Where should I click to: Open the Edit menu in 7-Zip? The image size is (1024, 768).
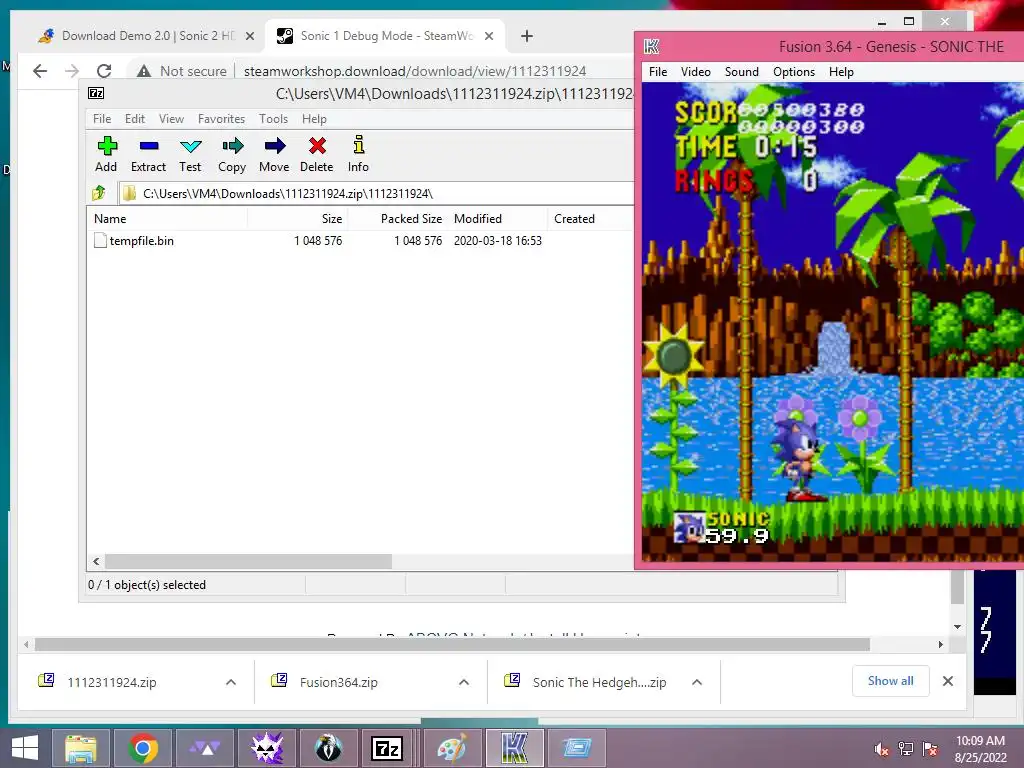[x=135, y=119]
